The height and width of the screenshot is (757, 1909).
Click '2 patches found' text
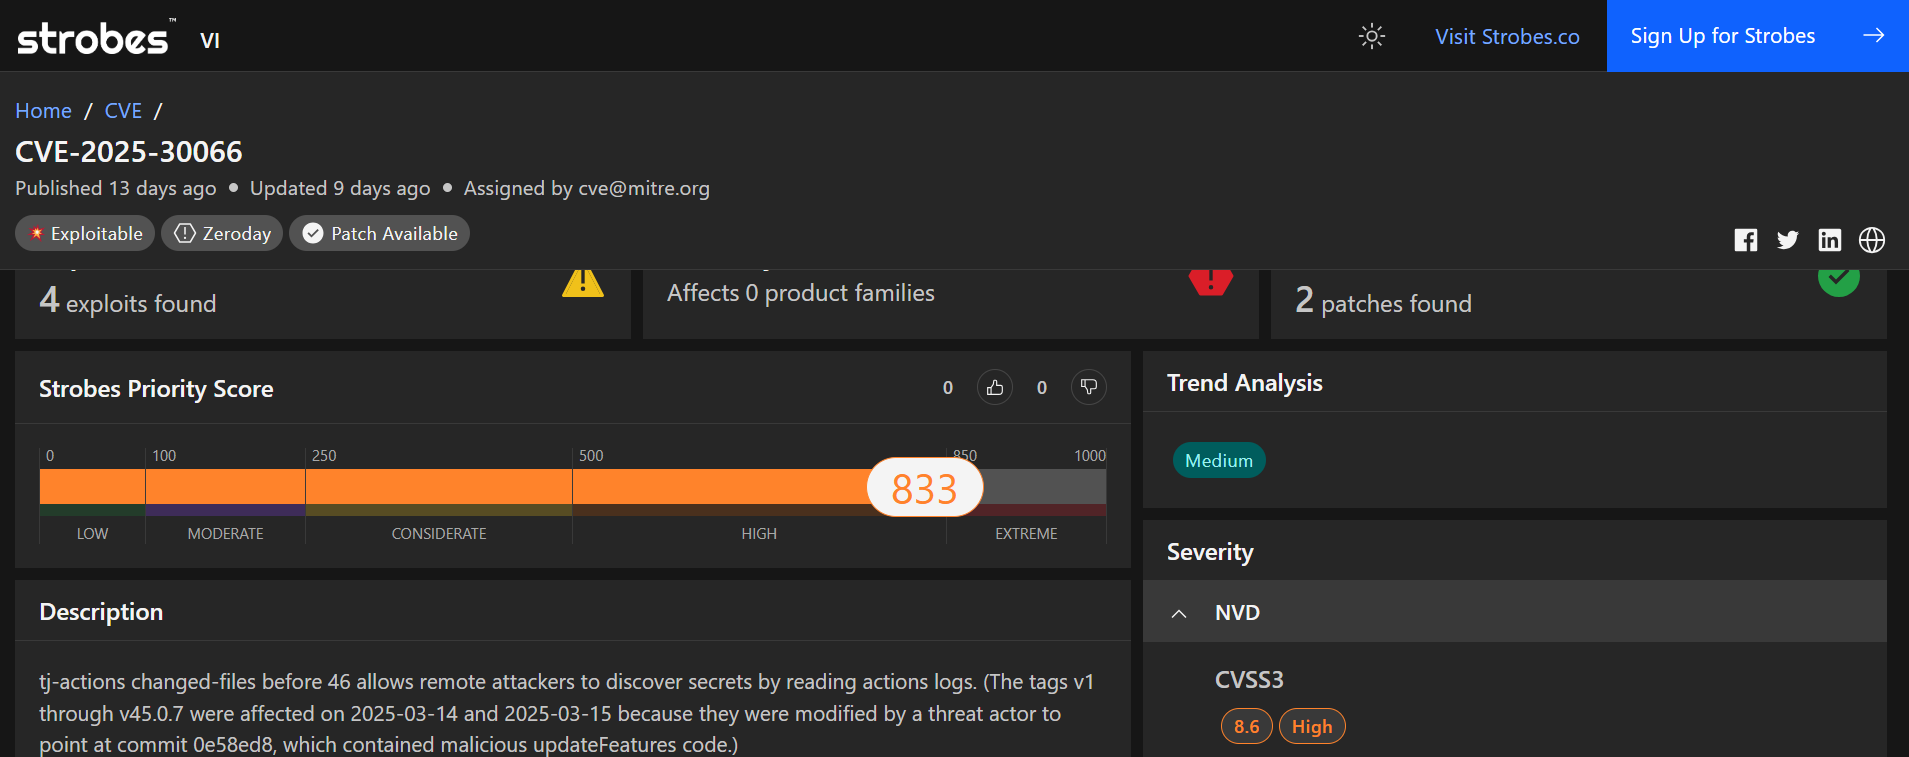click(x=1383, y=301)
